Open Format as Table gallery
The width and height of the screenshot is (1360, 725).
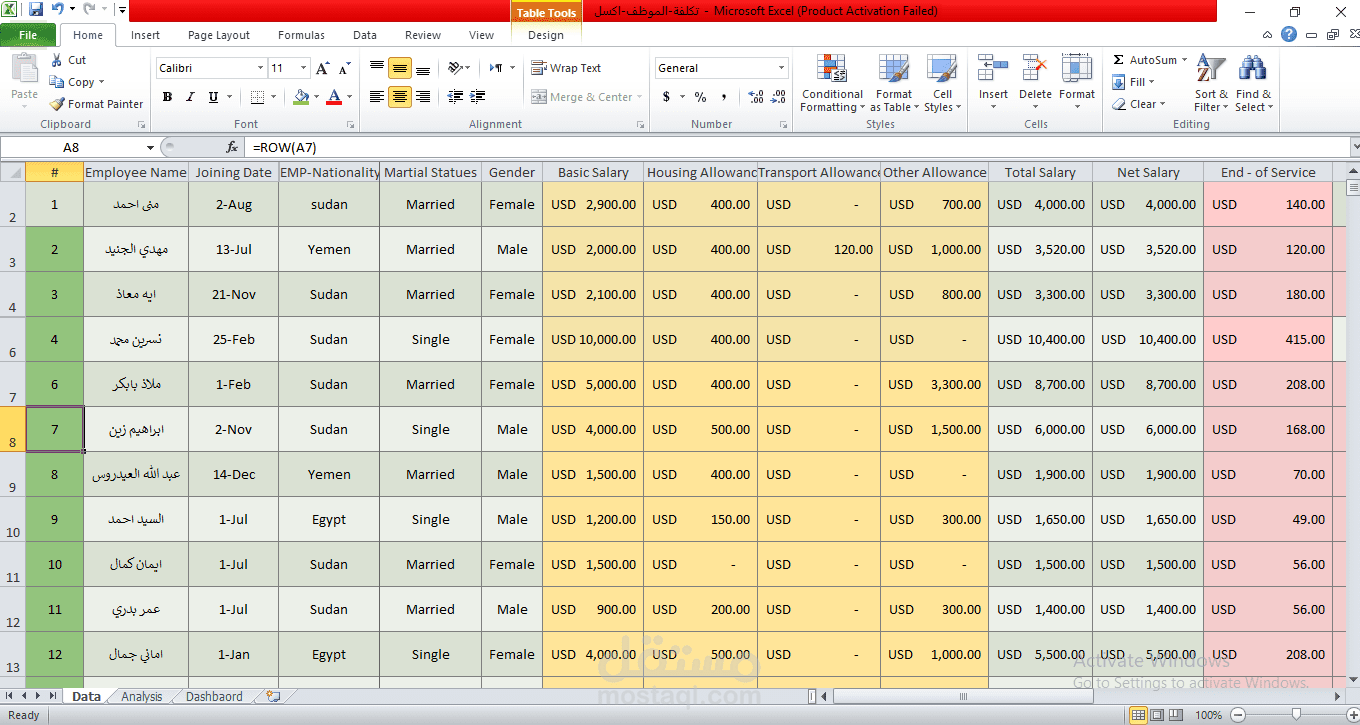[x=894, y=83]
